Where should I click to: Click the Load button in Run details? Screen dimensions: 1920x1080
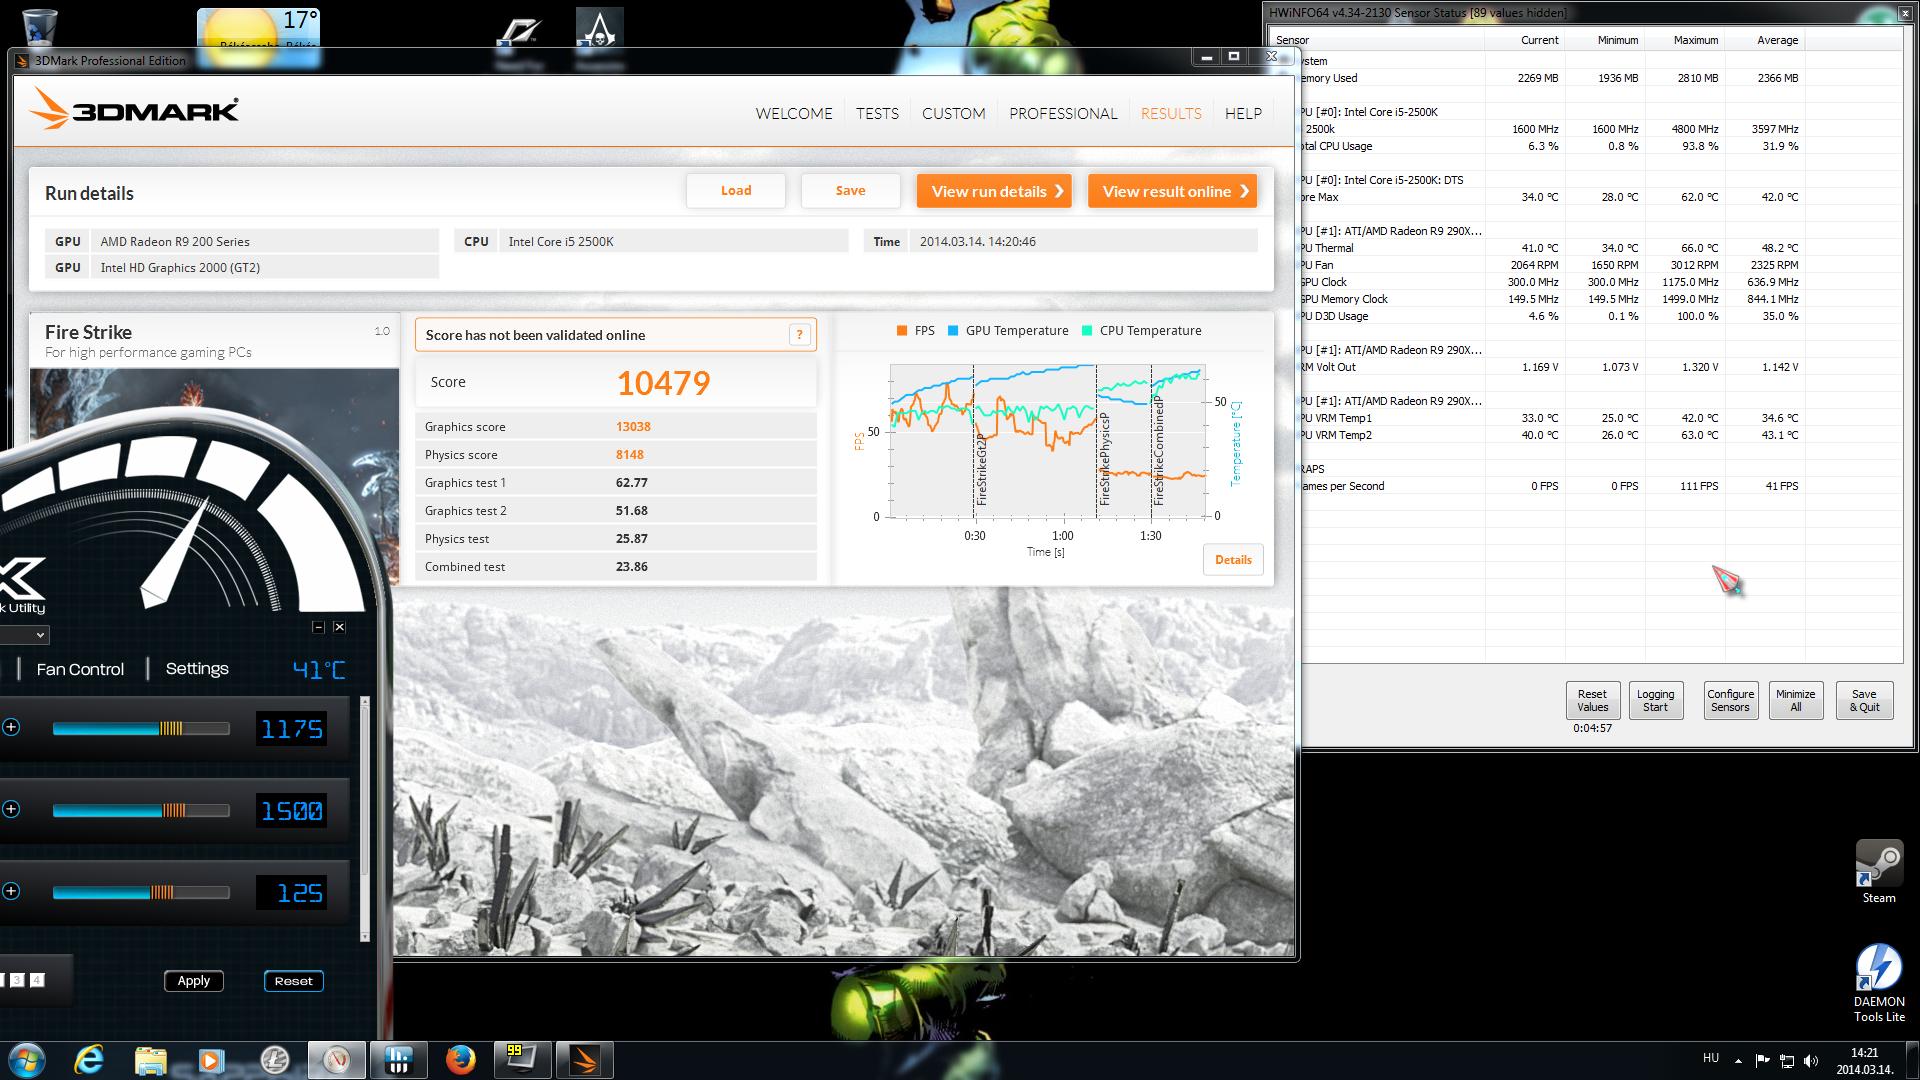(736, 191)
